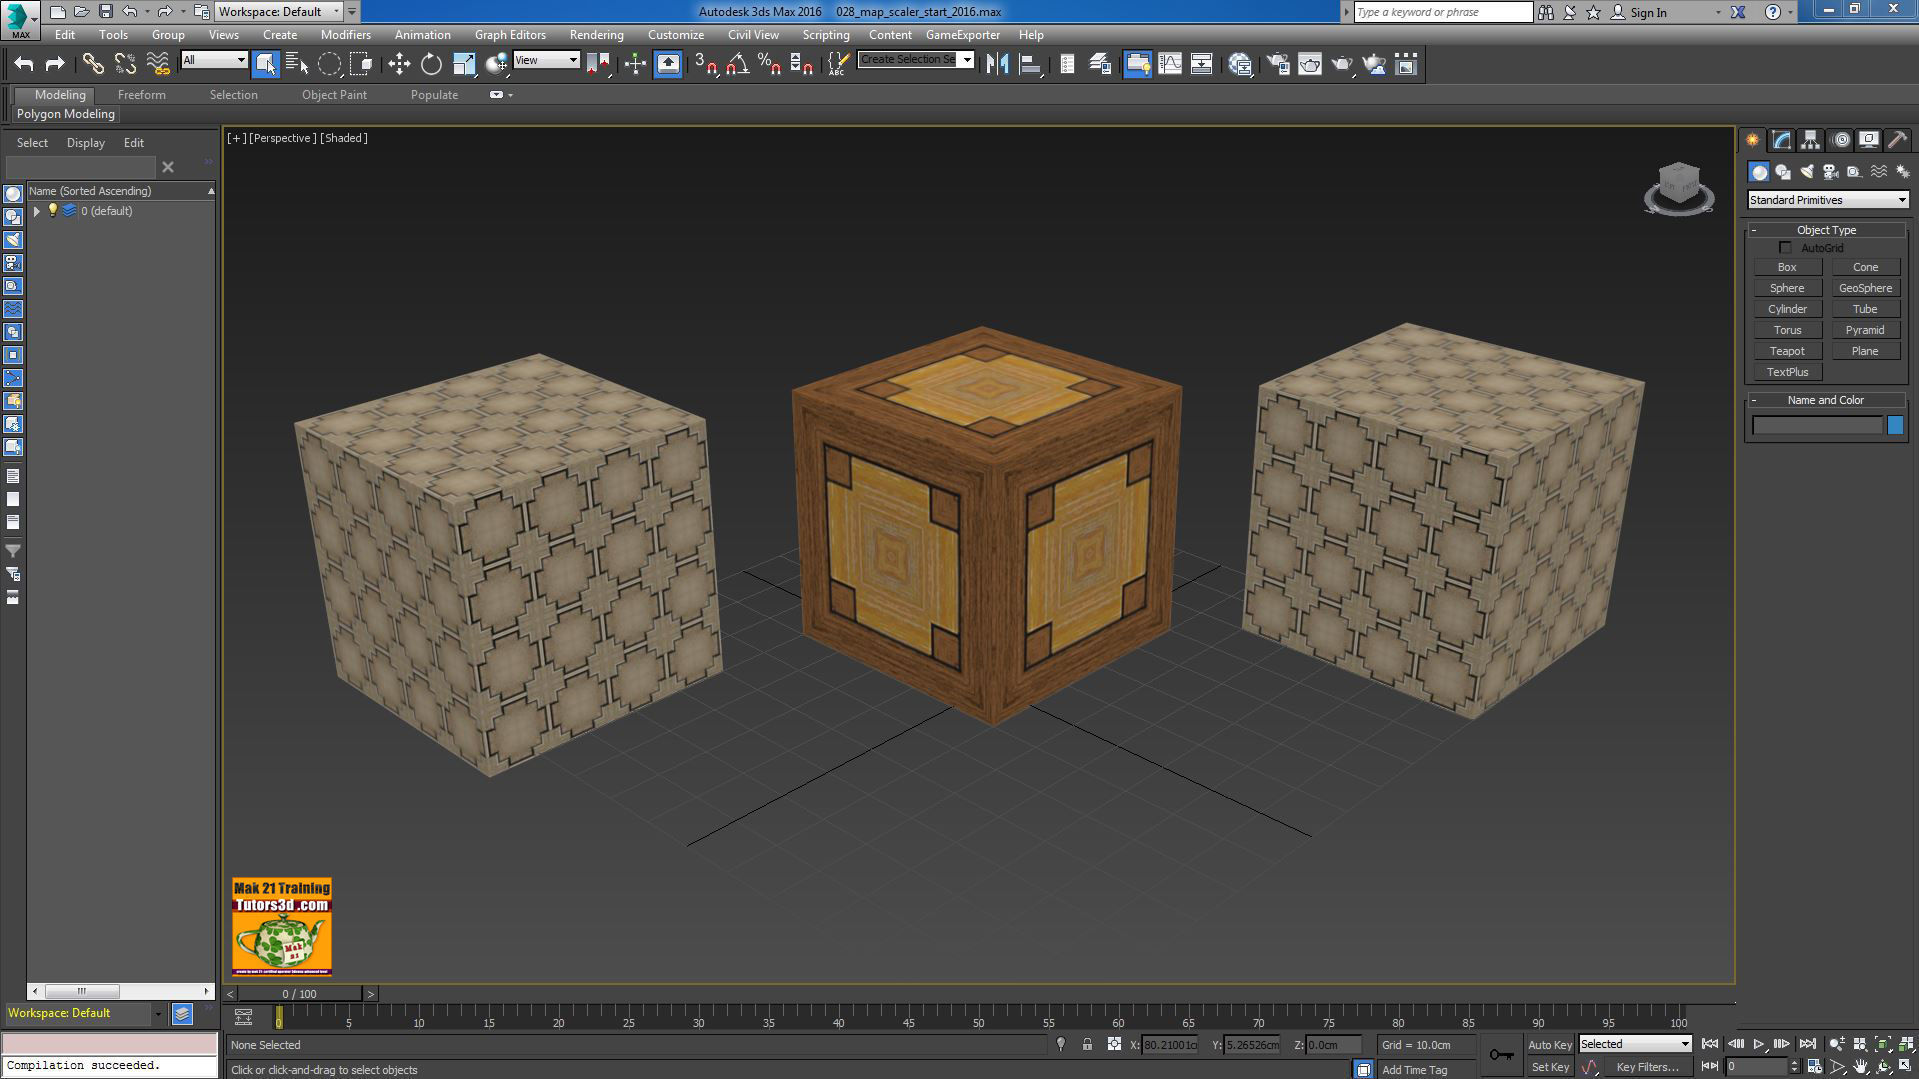Toggle the Selection Lock padlock
The height and width of the screenshot is (1079, 1919).
tap(1087, 1044)
